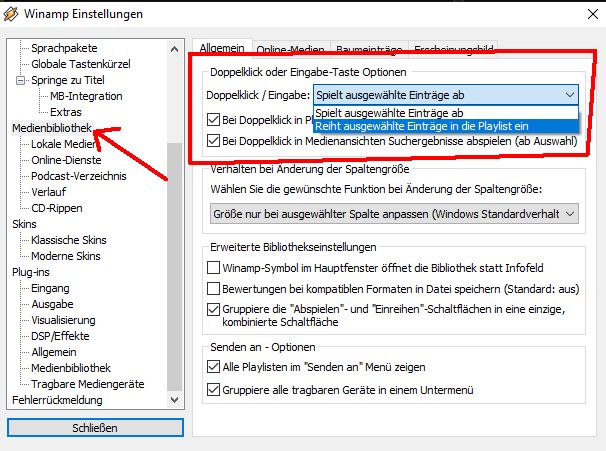Select the top-level Medienbibliothek tree item
This screenshot has height=451, width=606.
pyautogui.click(x=52, y=128)
